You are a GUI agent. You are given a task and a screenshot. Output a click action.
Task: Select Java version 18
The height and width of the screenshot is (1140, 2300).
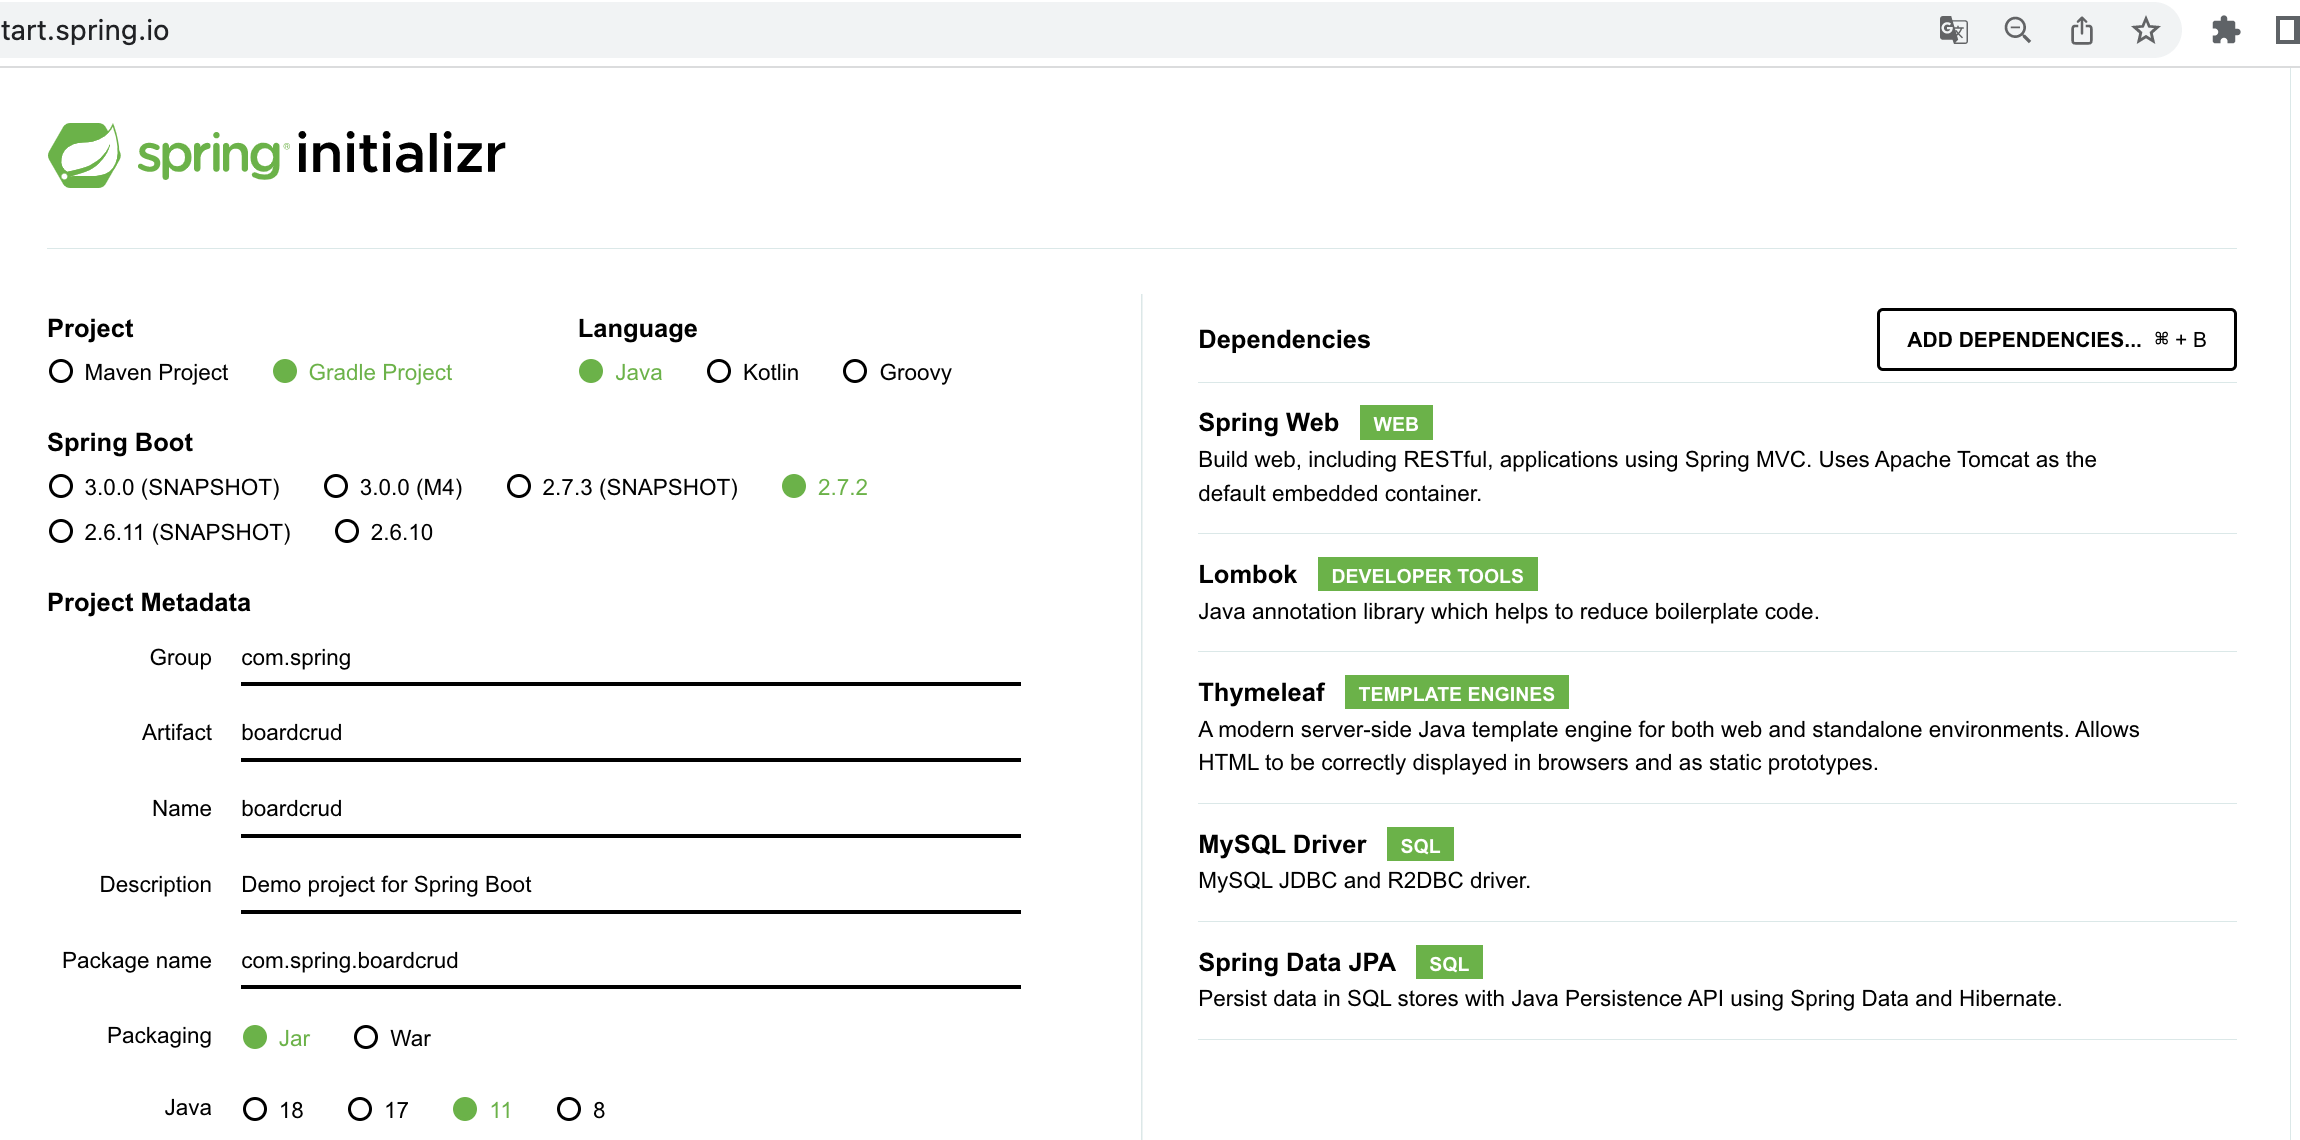(x=273, y=1110)
